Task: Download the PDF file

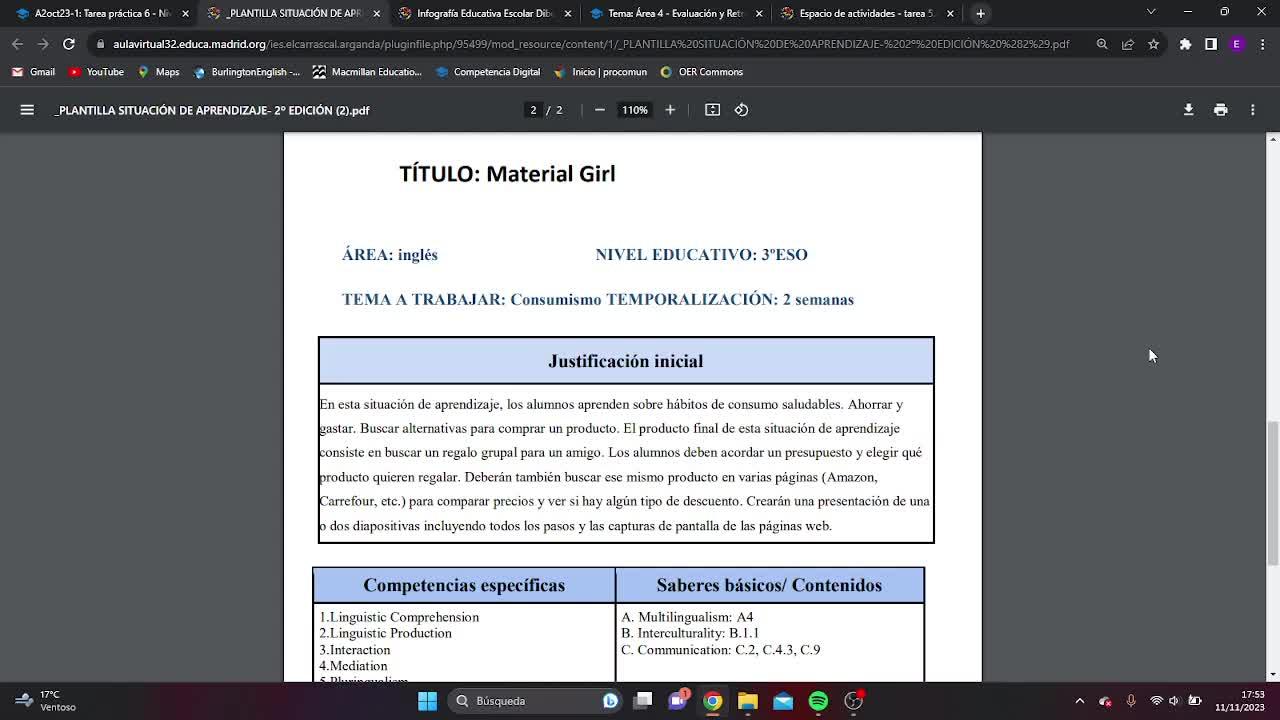Action: [x=1188, y=110]
